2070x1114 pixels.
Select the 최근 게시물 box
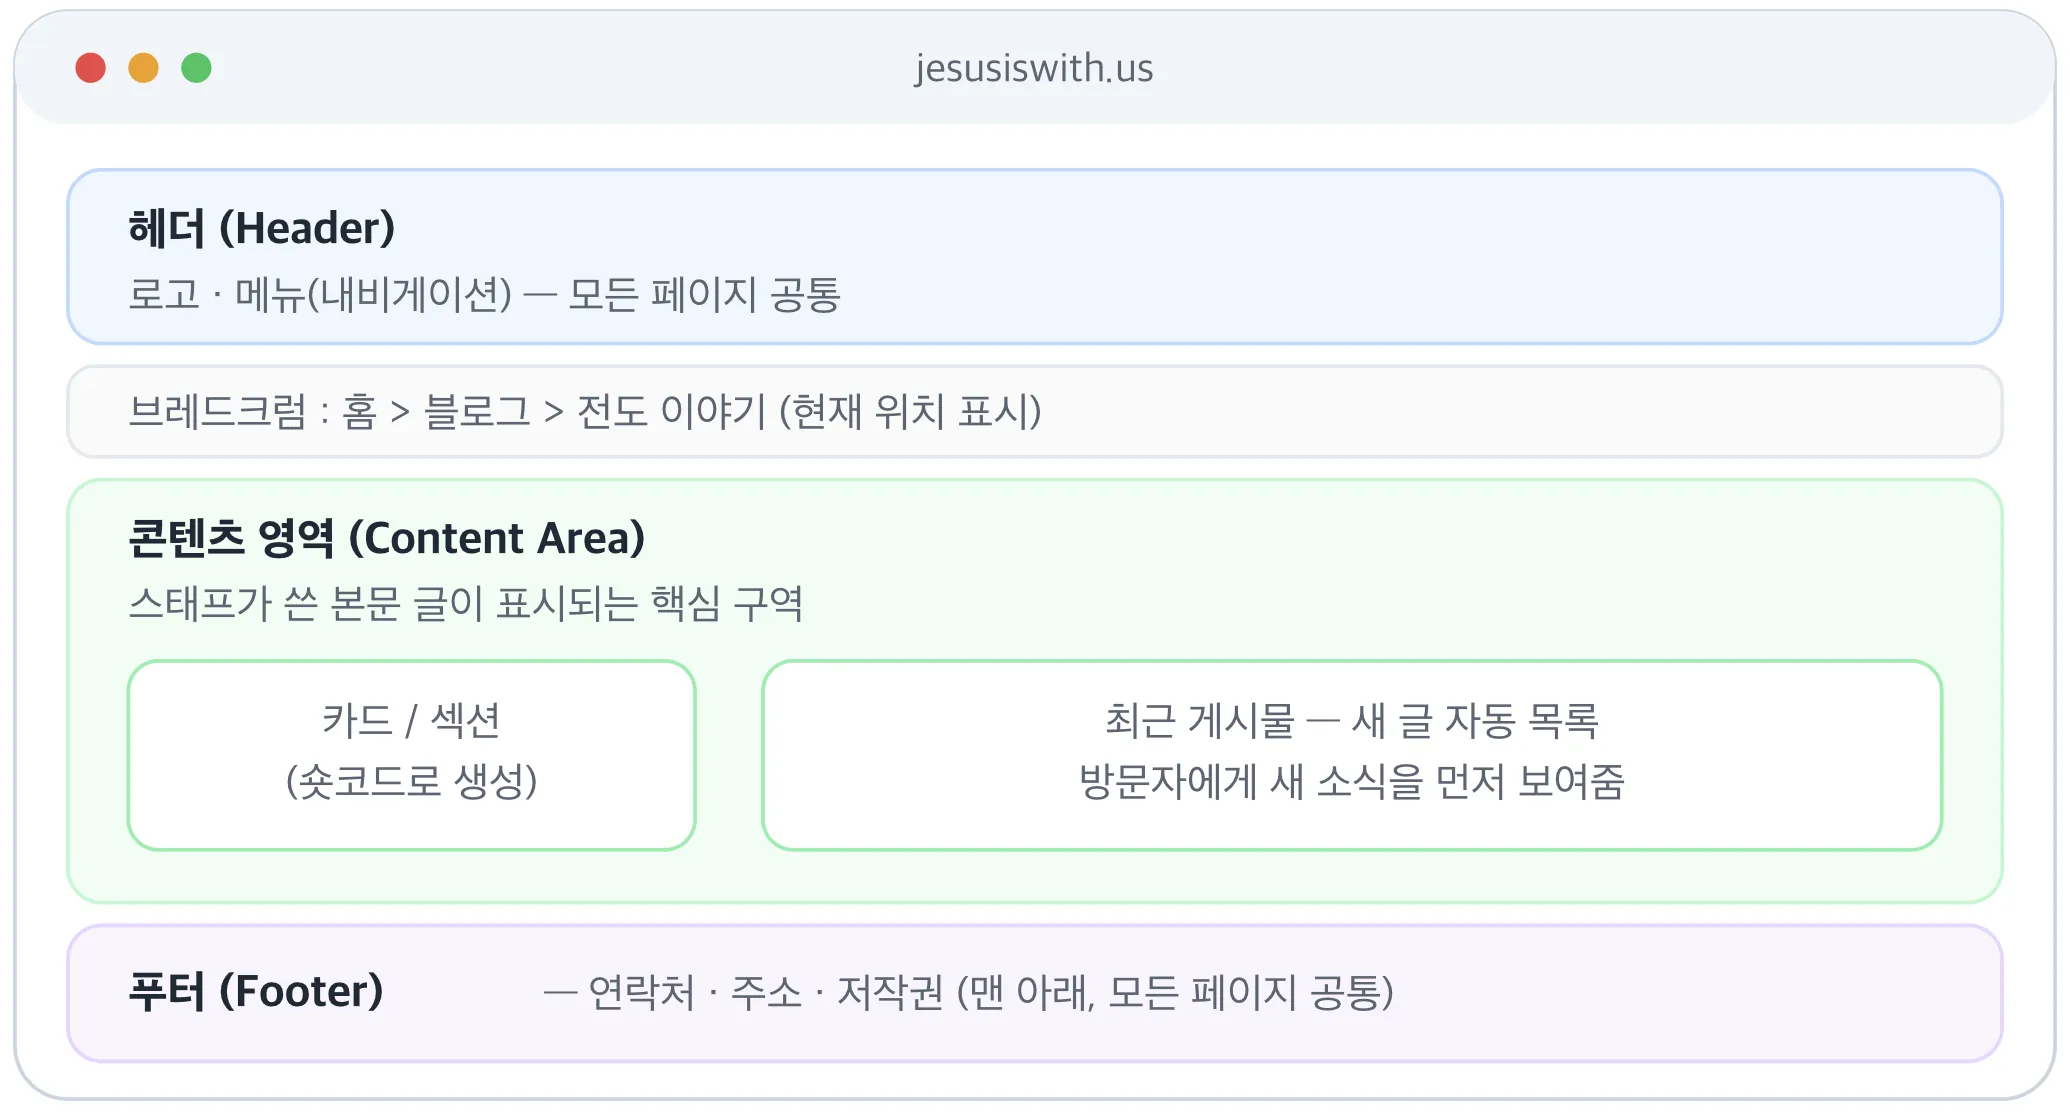(1352, 755)
